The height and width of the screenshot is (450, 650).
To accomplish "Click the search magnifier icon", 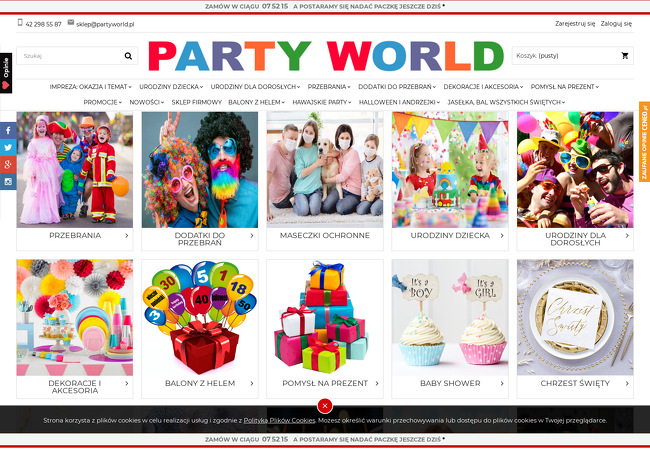I will pyautogui.click(x=128, y=56).
